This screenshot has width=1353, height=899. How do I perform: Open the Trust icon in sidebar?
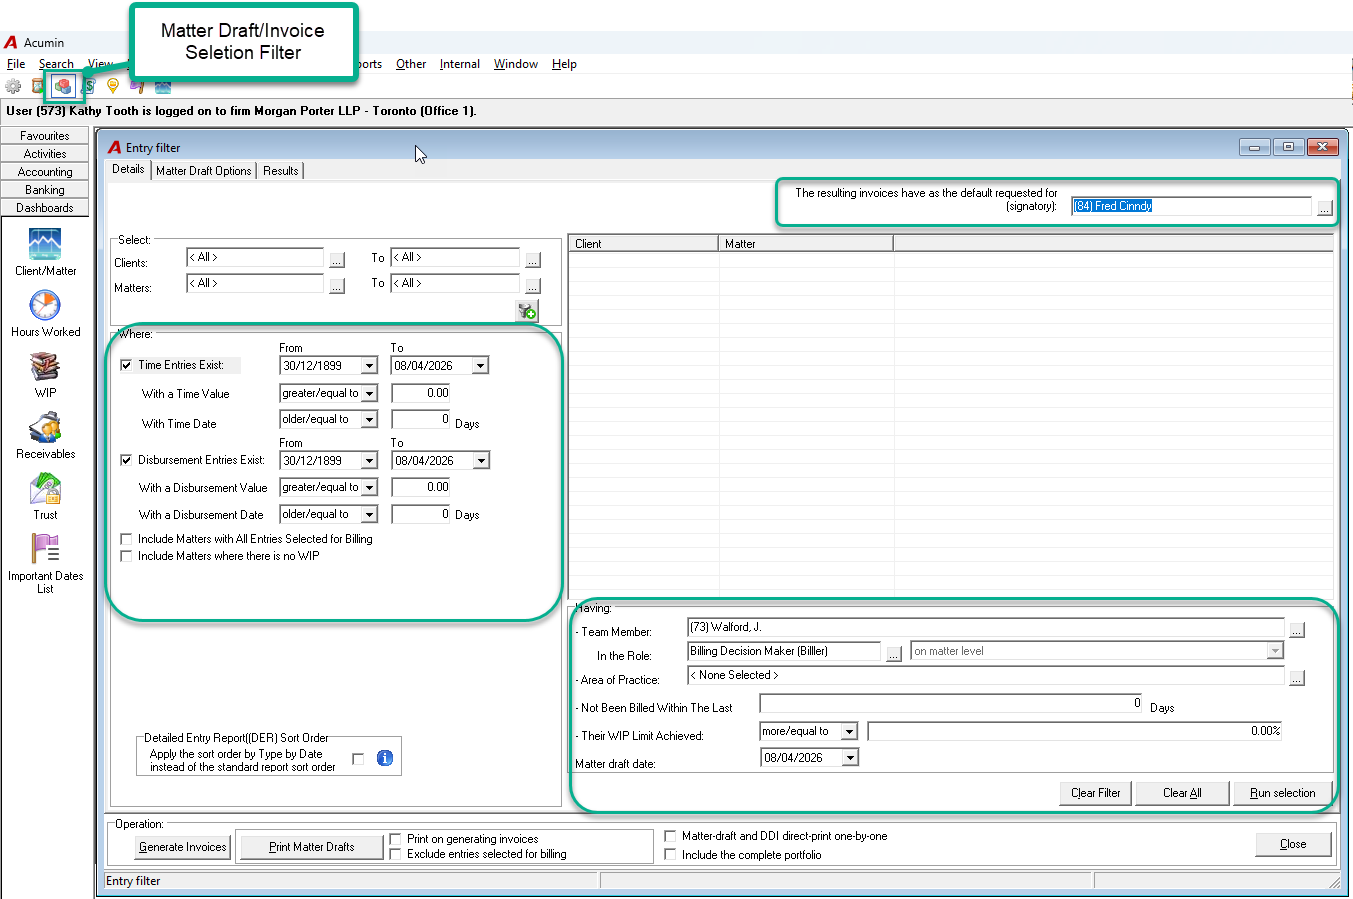(45, 489)
